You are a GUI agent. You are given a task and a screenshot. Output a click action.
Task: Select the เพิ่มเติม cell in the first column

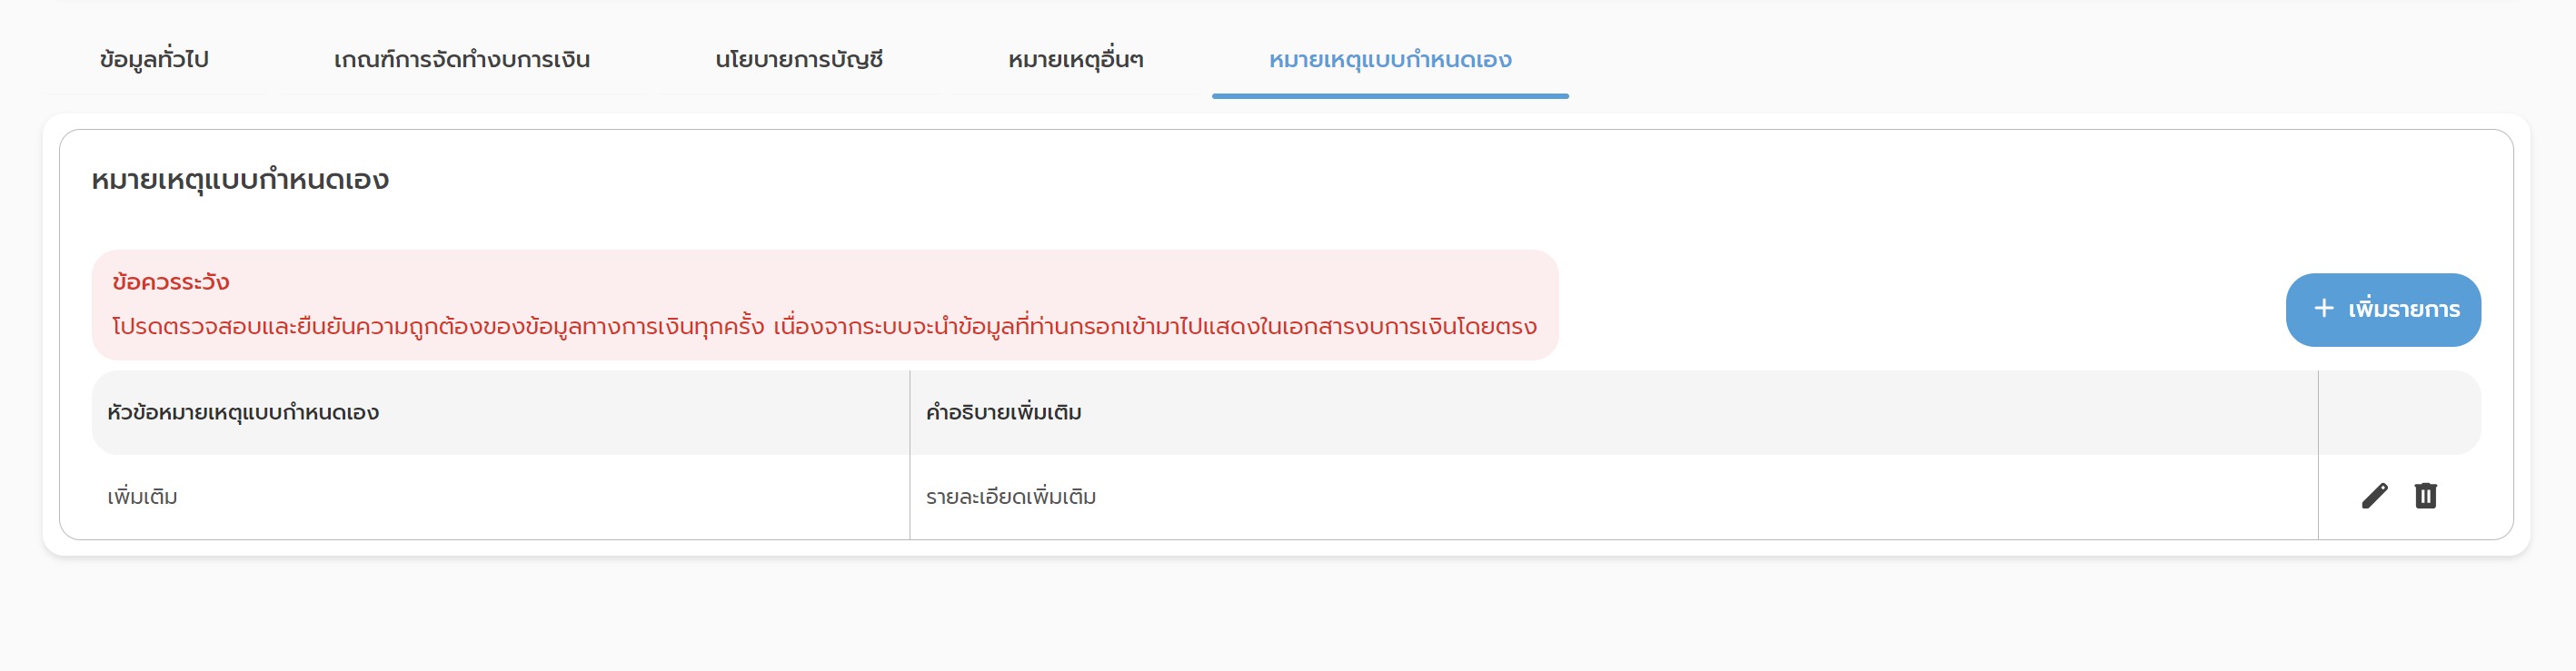pyautogui.click(x=143, y=497)
